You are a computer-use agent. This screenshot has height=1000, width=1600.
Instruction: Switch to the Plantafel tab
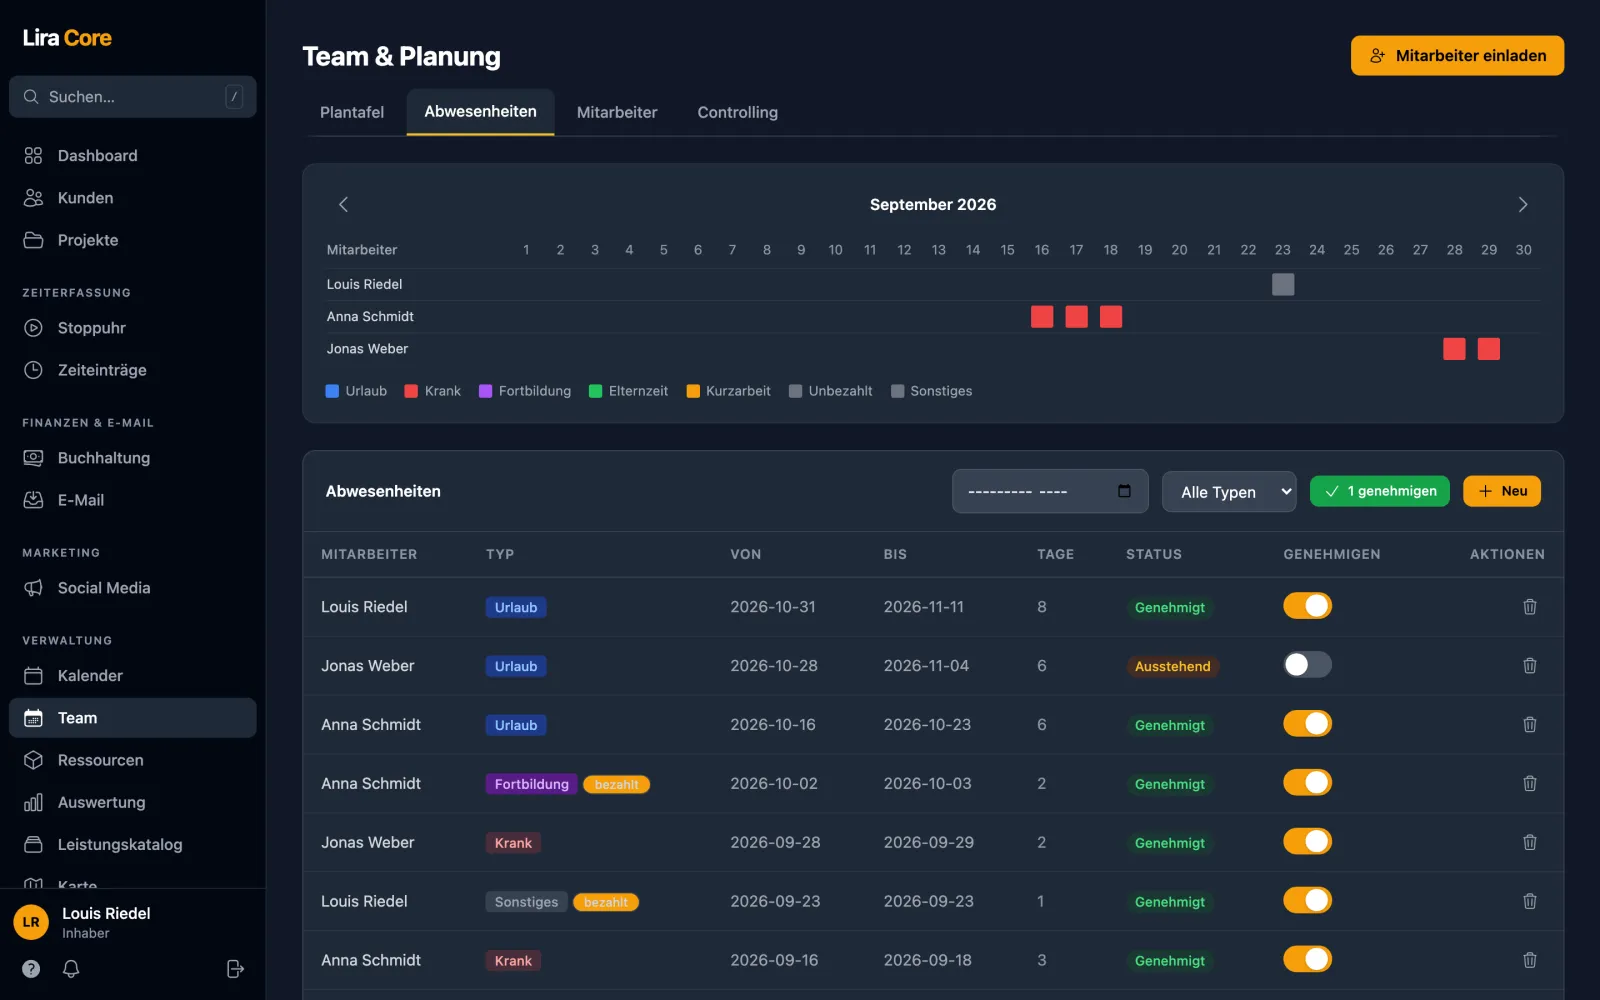[352, 112]
